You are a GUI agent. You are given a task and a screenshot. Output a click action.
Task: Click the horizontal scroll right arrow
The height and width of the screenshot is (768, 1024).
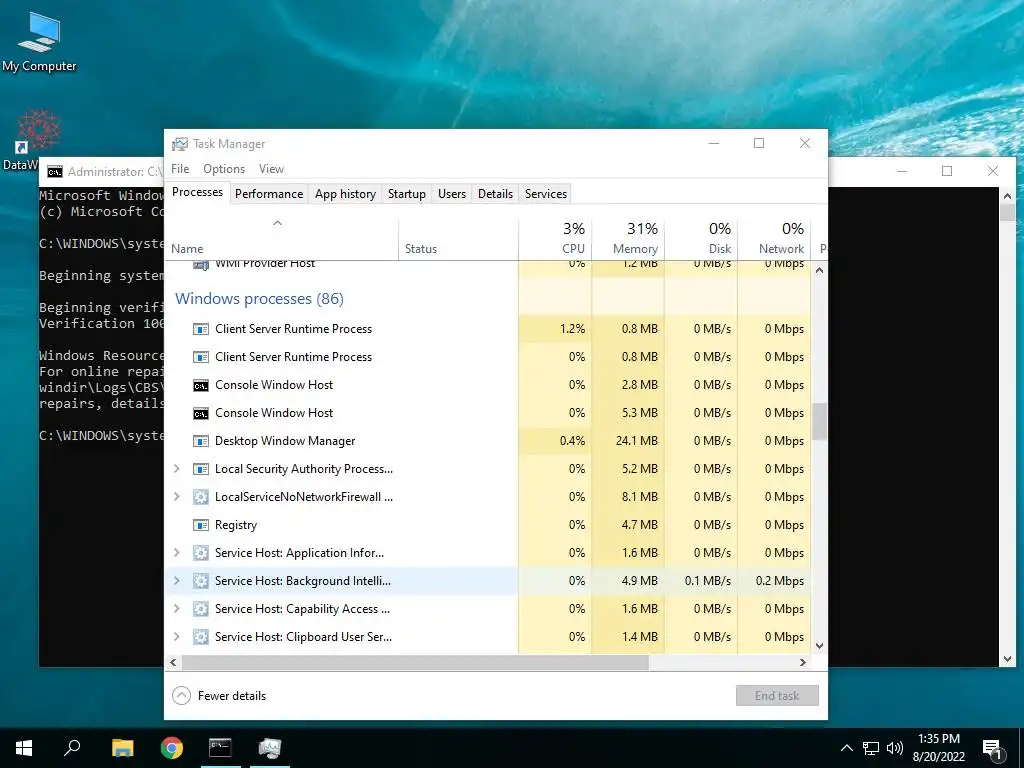(803, 662)
